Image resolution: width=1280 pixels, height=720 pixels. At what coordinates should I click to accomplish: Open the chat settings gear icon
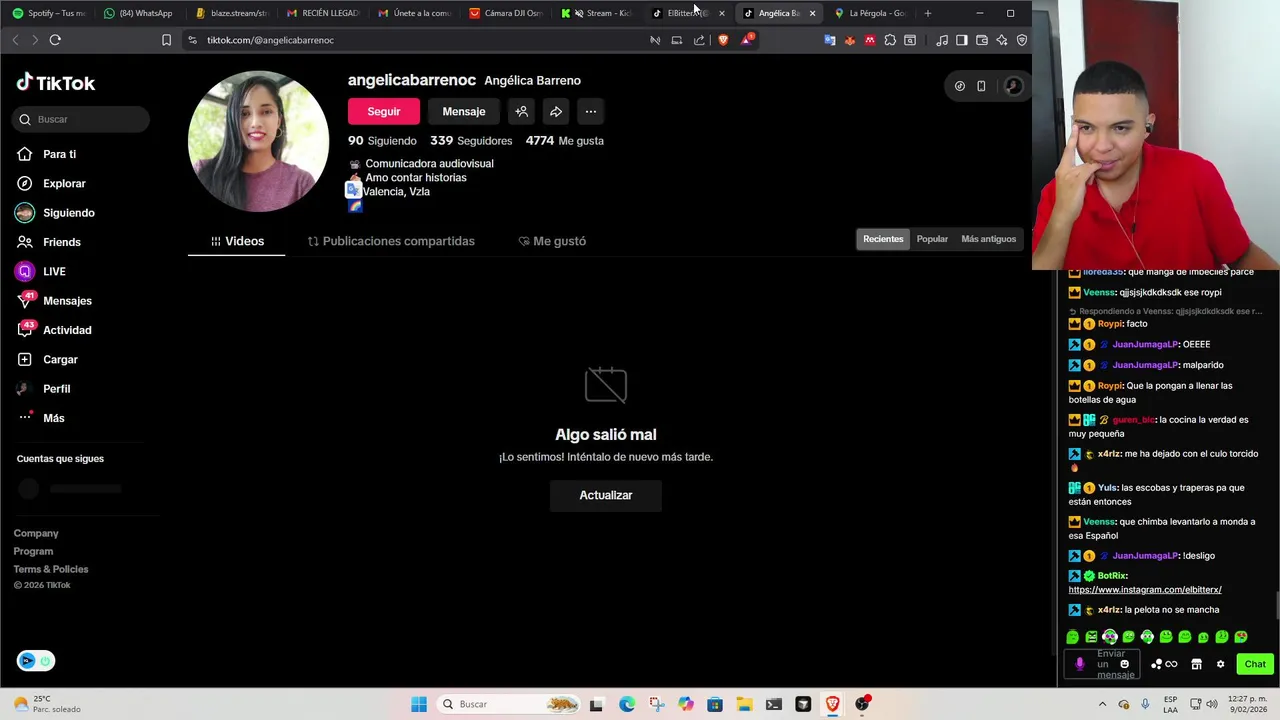point(1220,664)
